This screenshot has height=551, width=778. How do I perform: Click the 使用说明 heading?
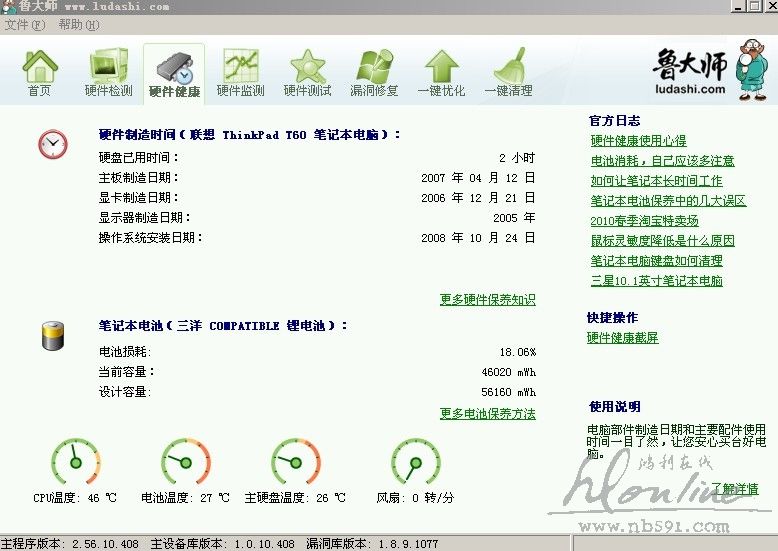(x=614, y=407)
